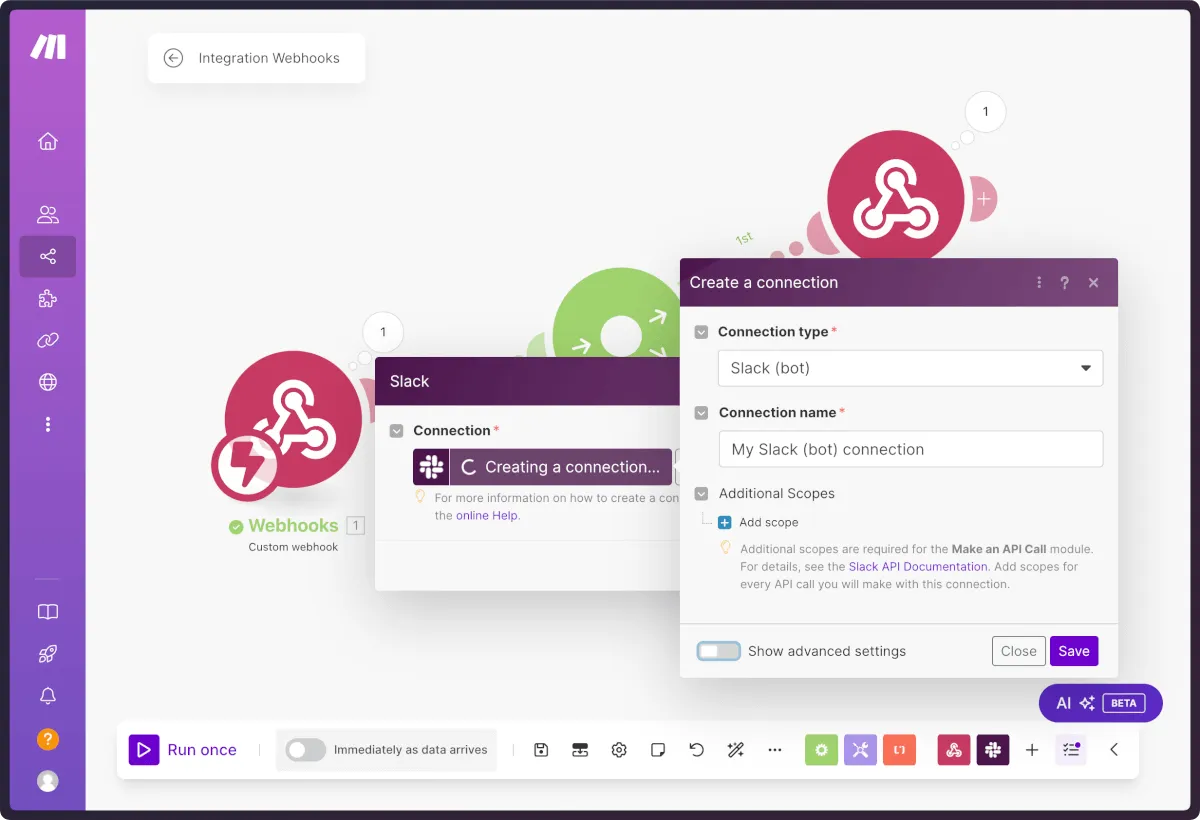
Task: Open the Templates puzzle icon in the sidebar
Action: (48, 298)
